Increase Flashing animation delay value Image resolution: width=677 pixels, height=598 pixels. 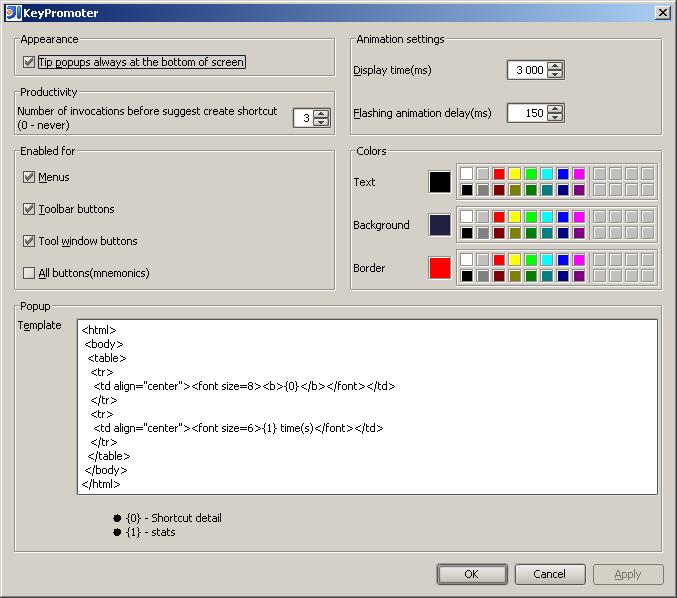555,109
